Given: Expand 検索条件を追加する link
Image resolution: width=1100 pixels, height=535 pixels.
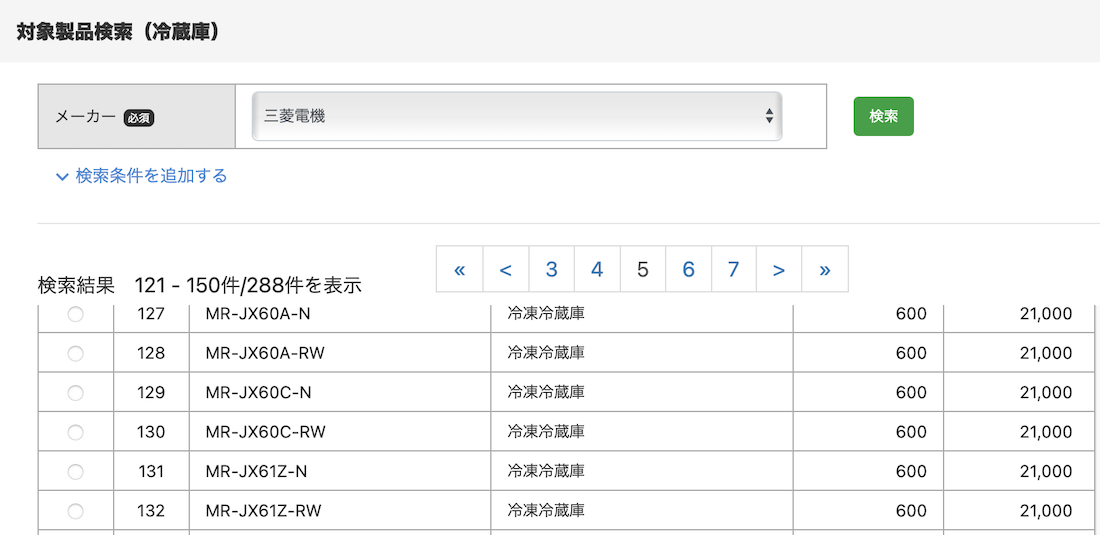Looking at the screenshot, I should tap(142, 176).
